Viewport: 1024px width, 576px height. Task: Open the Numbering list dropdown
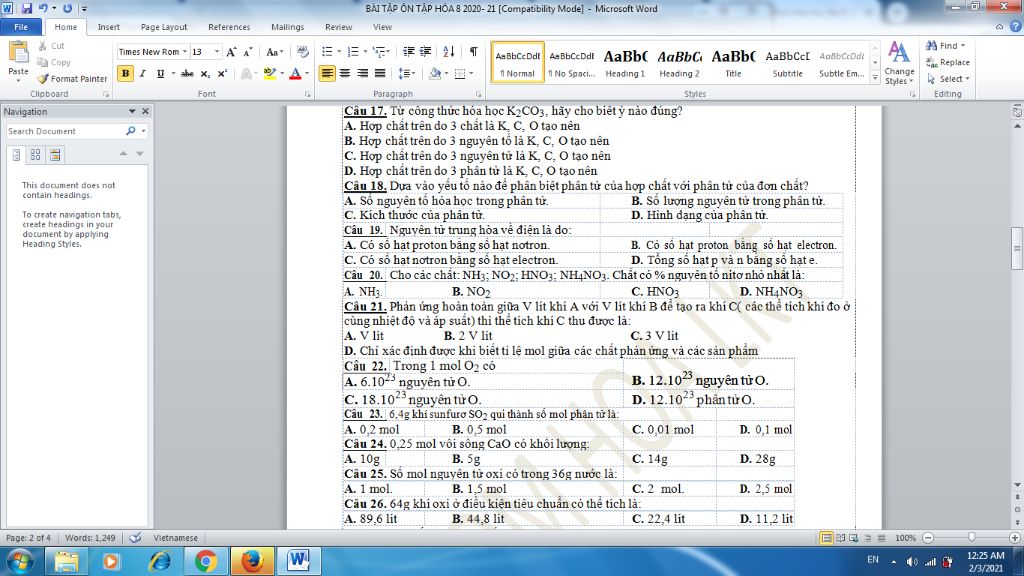tap(365, 52)
